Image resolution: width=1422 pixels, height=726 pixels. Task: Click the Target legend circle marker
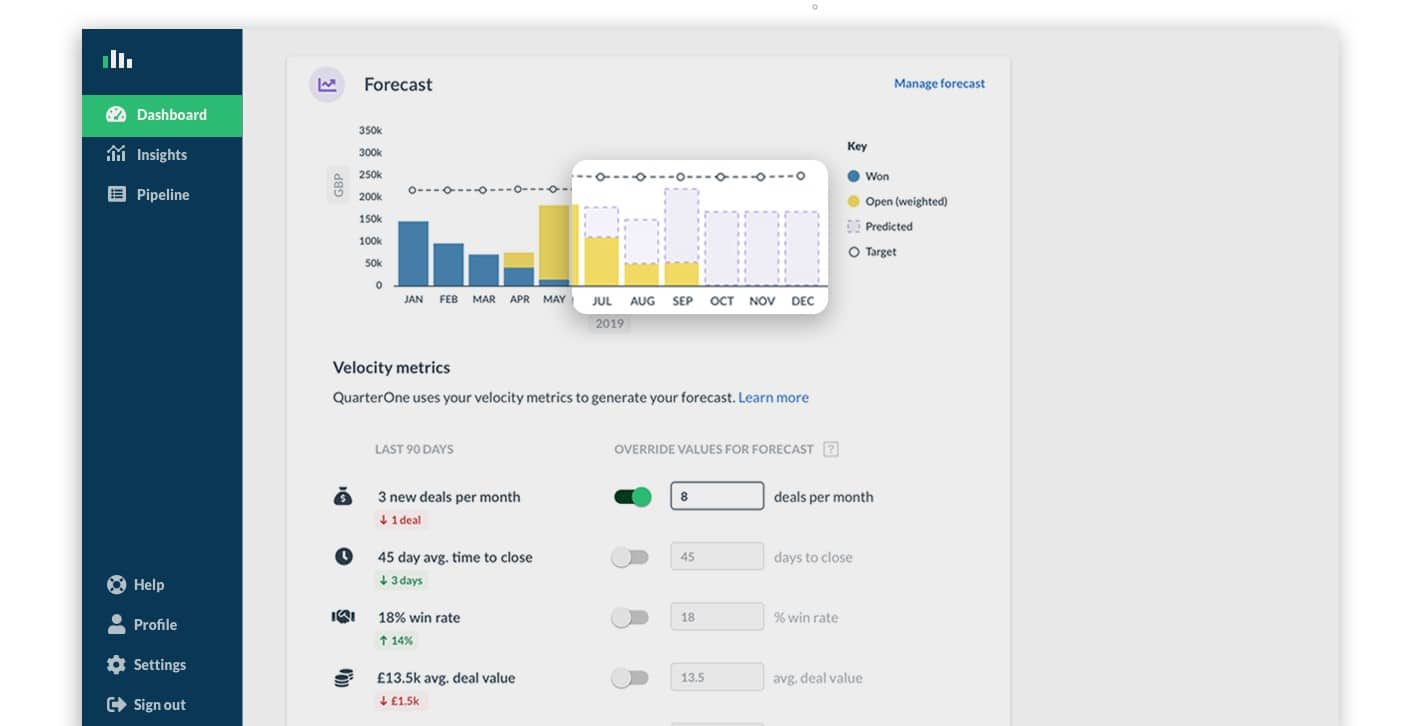coord(854,252)
